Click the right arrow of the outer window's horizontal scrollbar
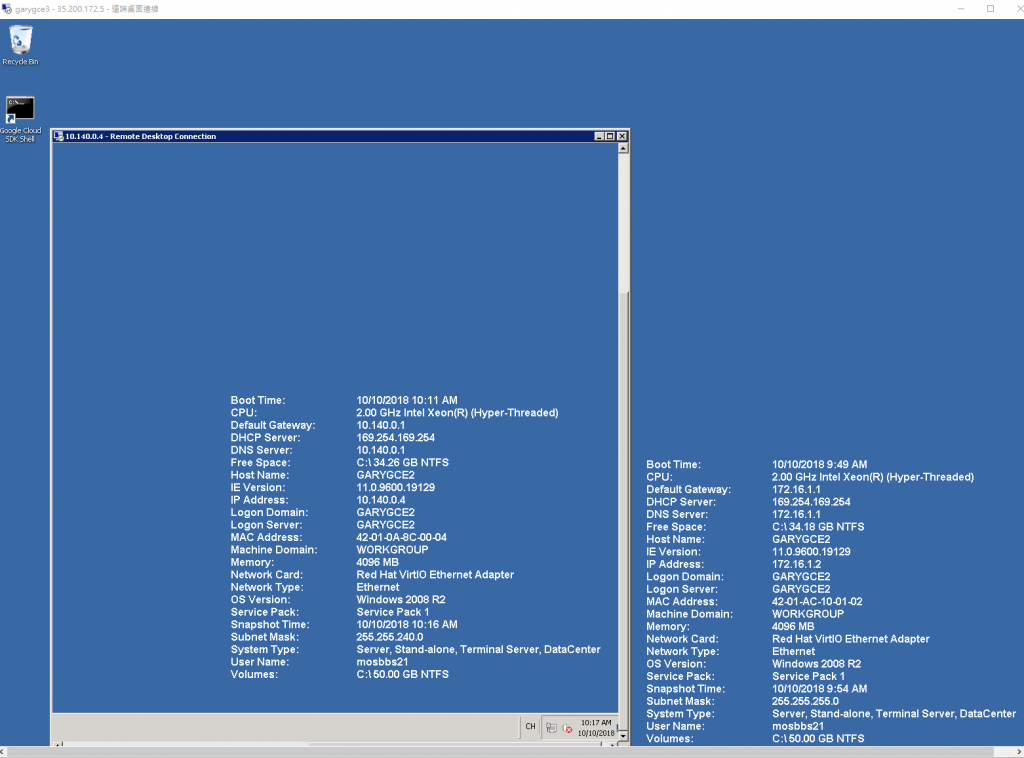Viewport: 1024px width, 758px height. click(x=1020, y=752)
